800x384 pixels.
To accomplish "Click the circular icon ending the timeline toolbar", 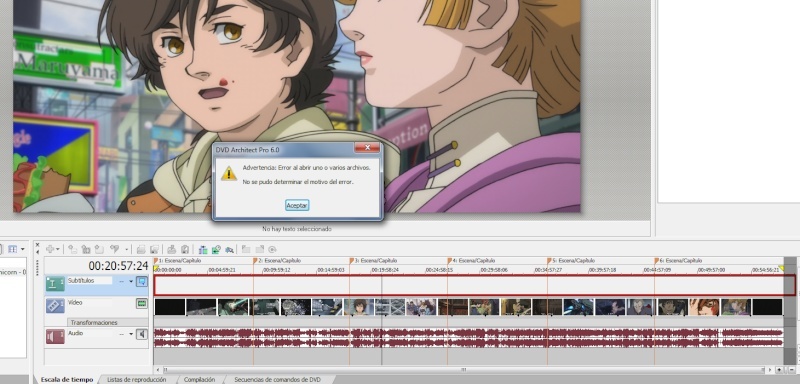I will 272,249.
